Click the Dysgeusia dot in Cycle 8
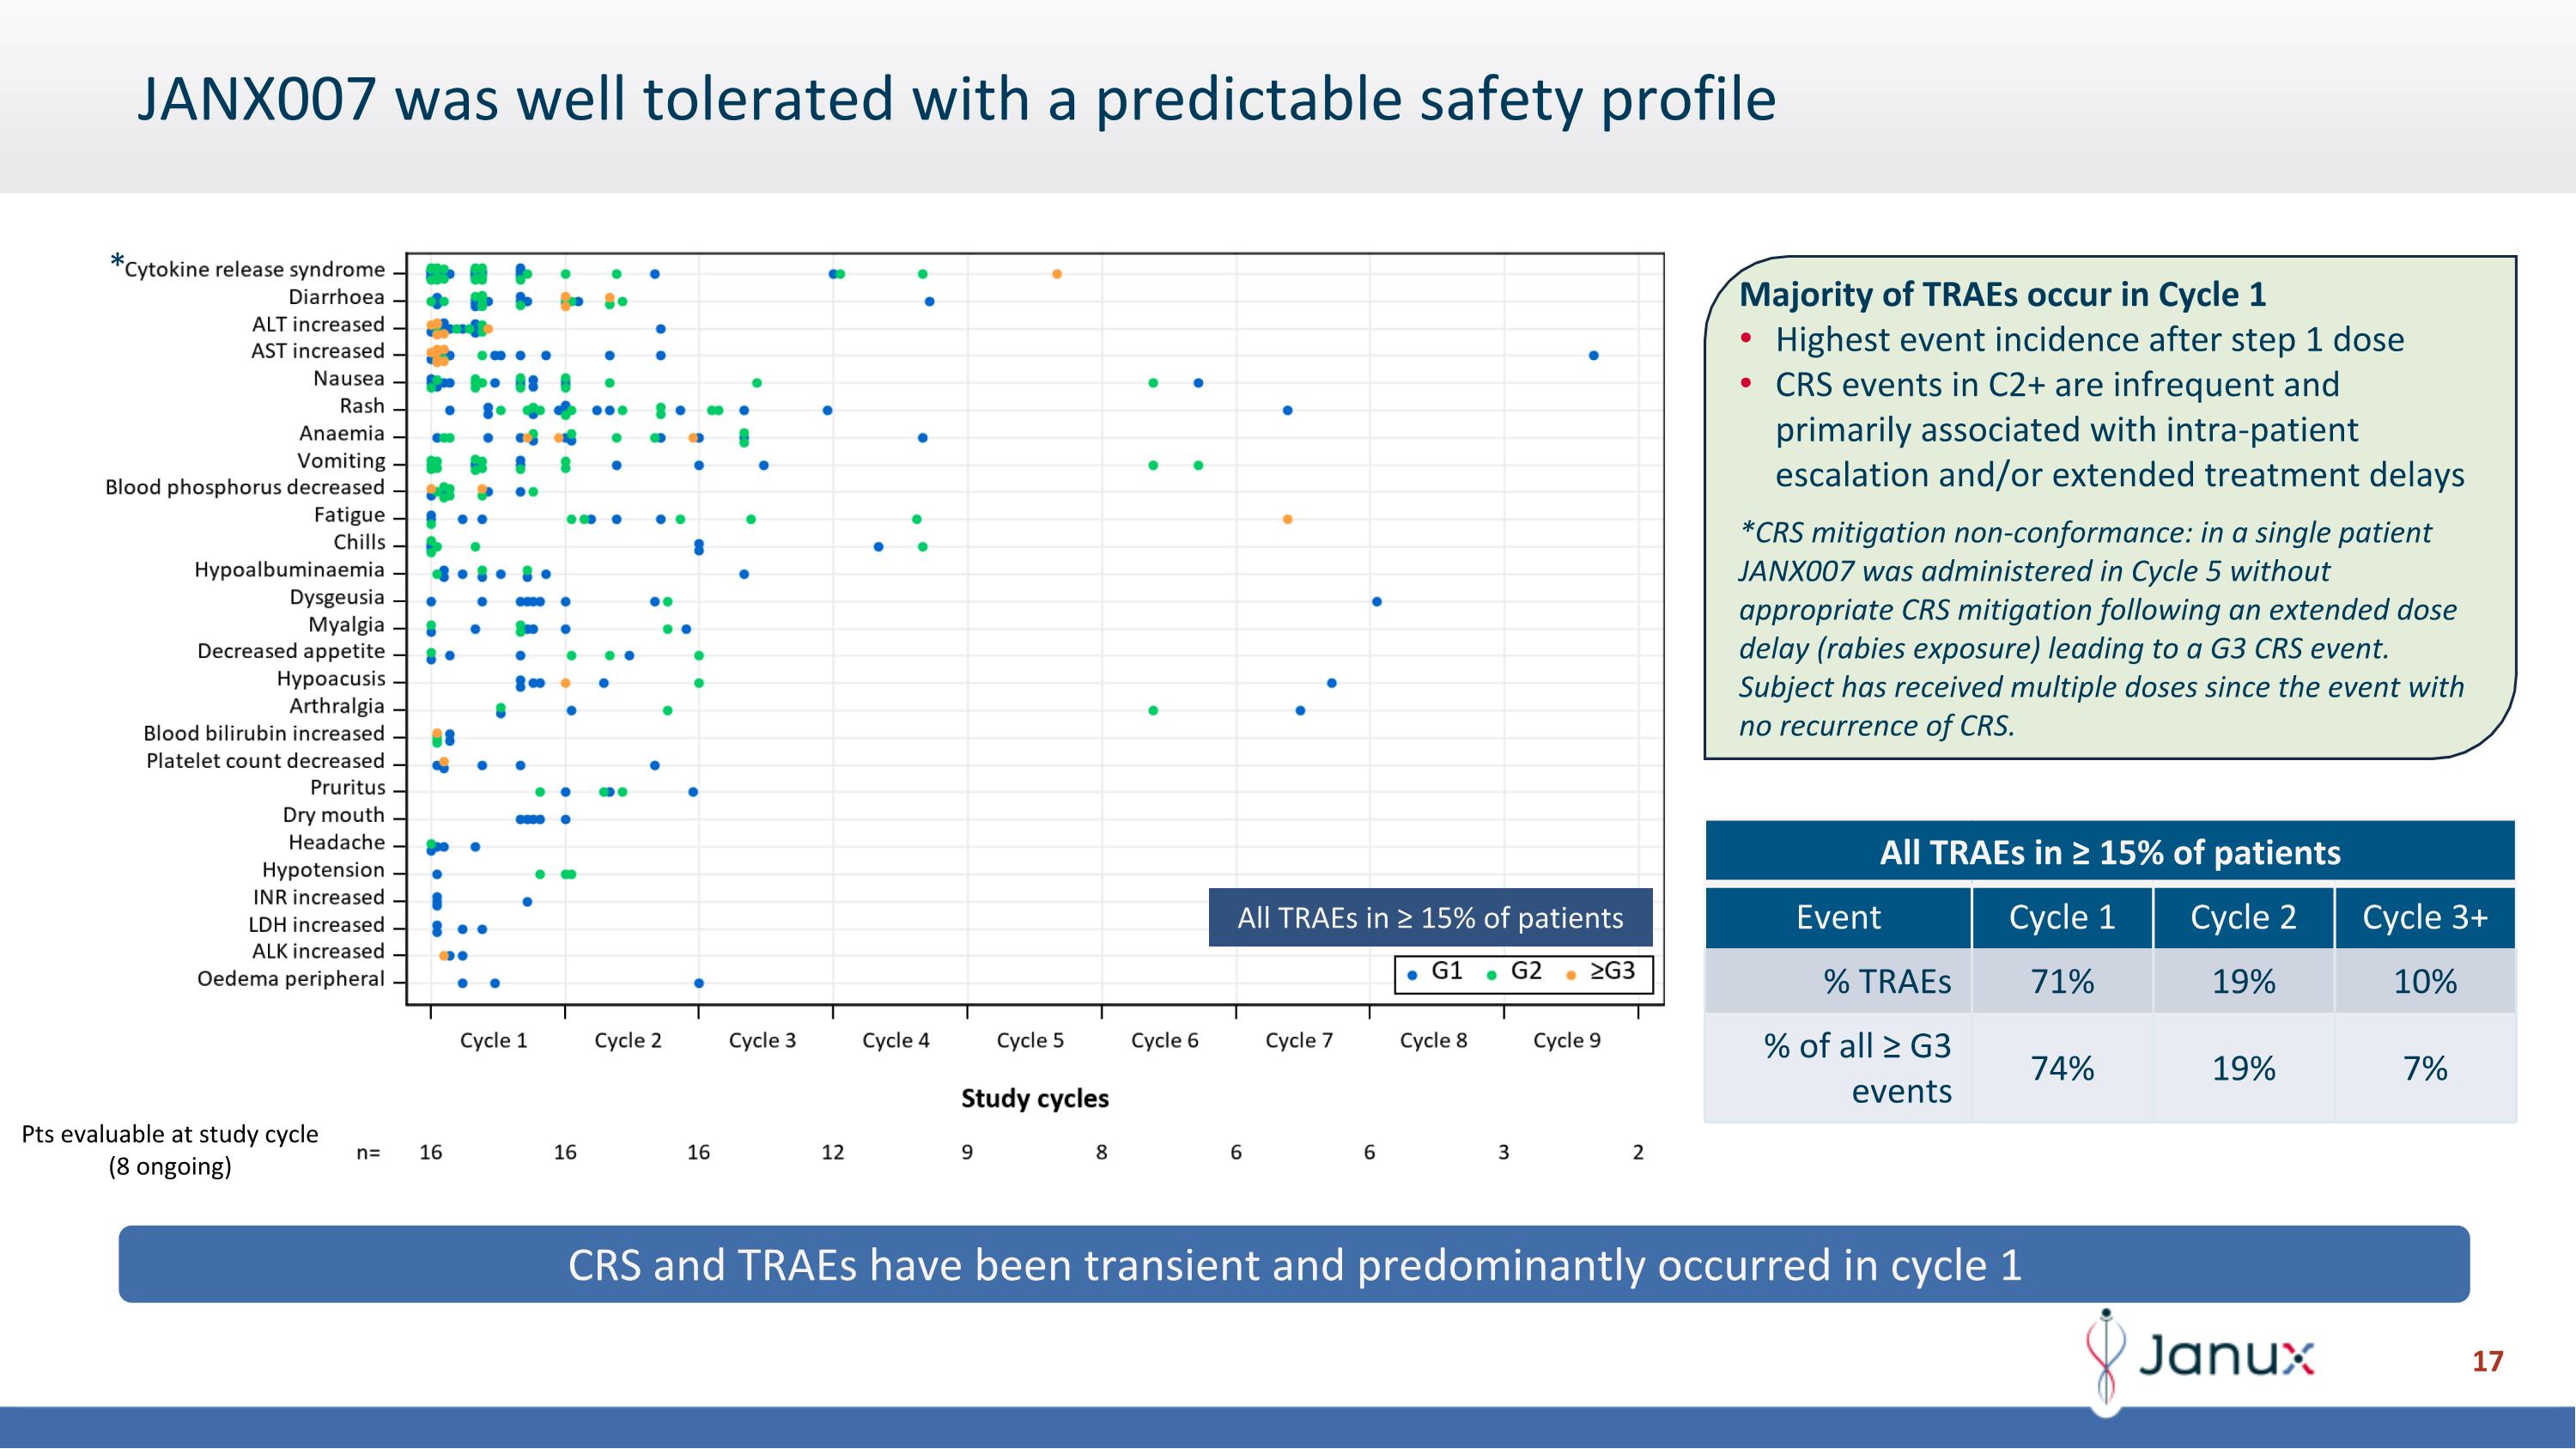 pos(1377,602)
